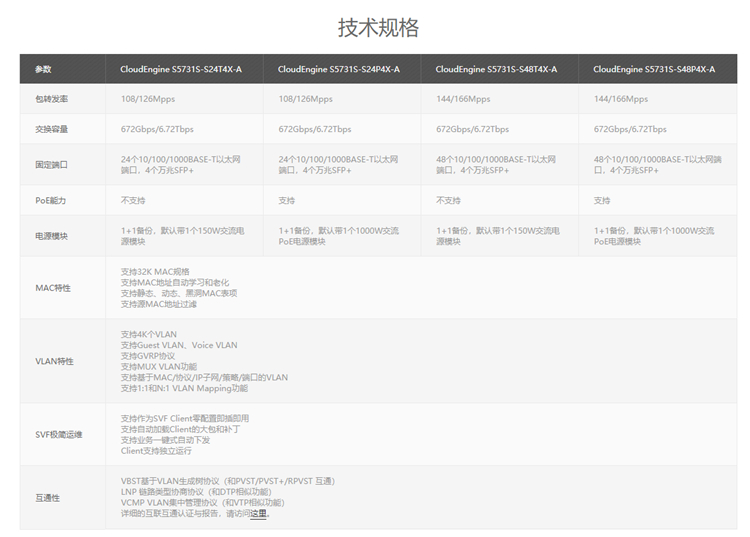Select the CloudEngine S5731S-S48T4X-A column header

coord(496,69)
